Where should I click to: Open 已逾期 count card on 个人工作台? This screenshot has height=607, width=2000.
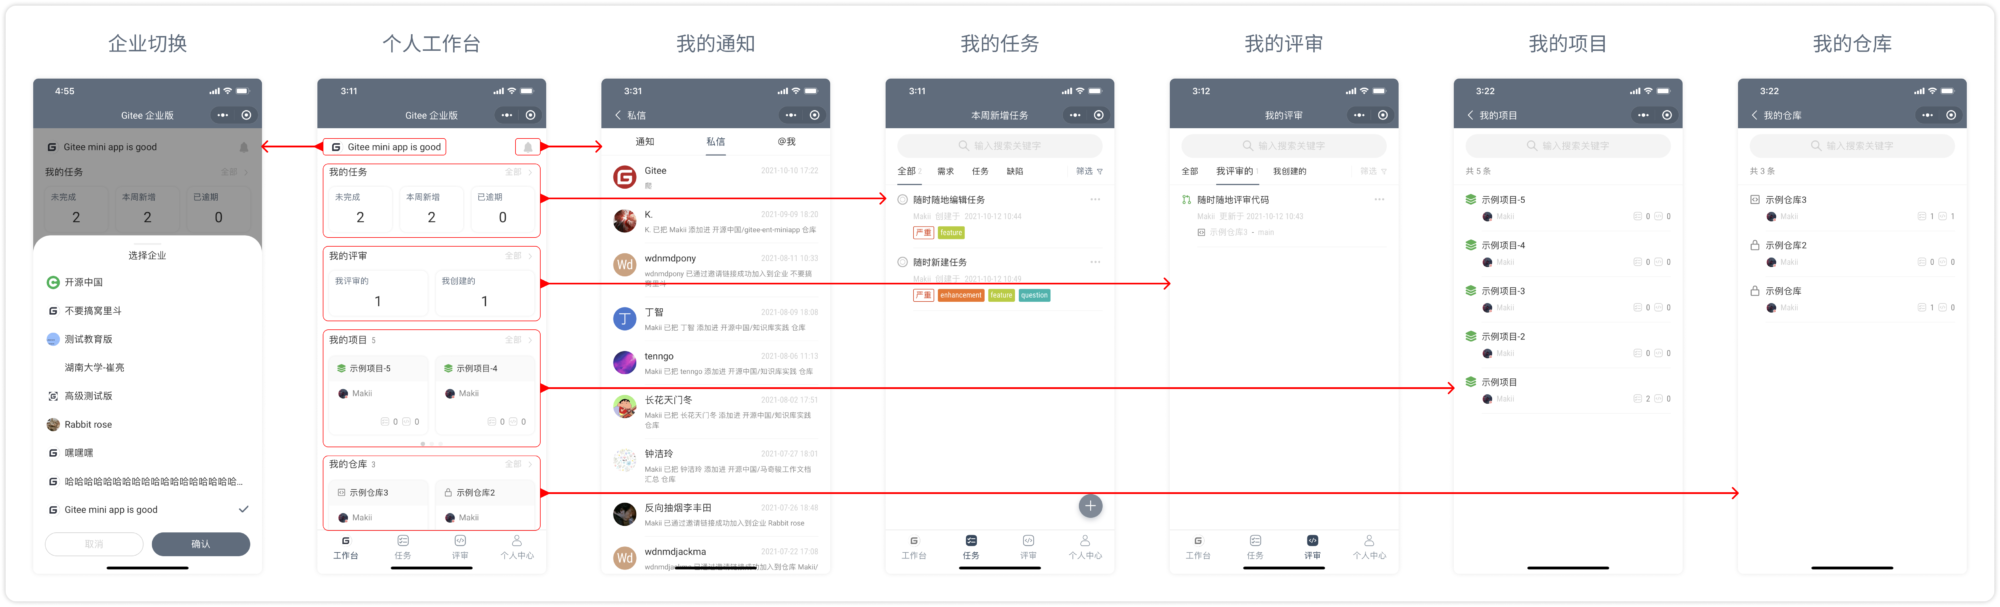tap(503, 209)
